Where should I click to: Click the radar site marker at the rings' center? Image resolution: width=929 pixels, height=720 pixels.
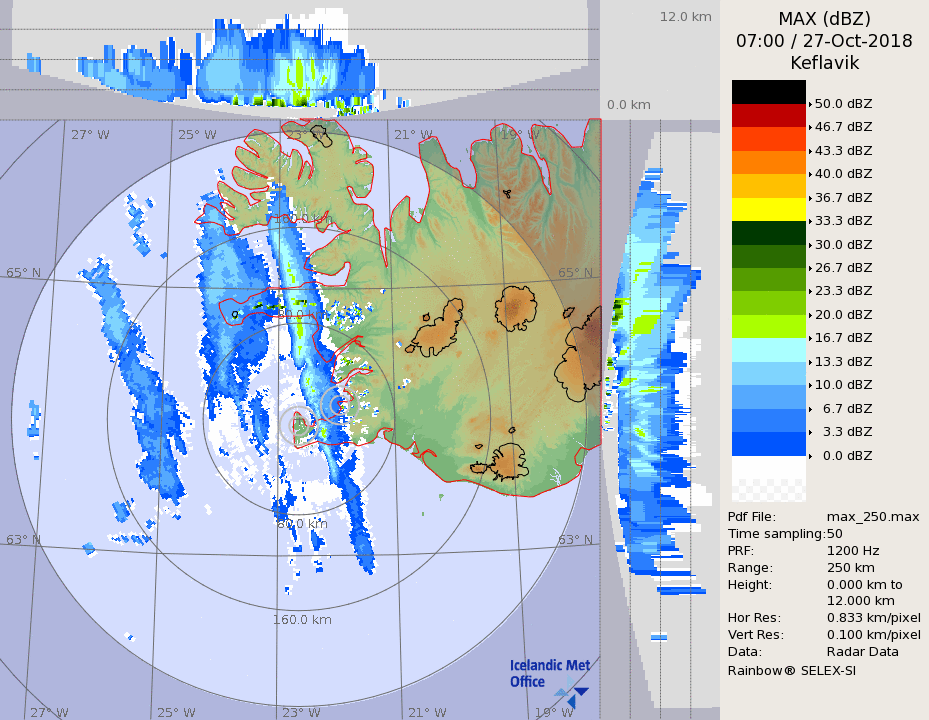tap(297, 424)
